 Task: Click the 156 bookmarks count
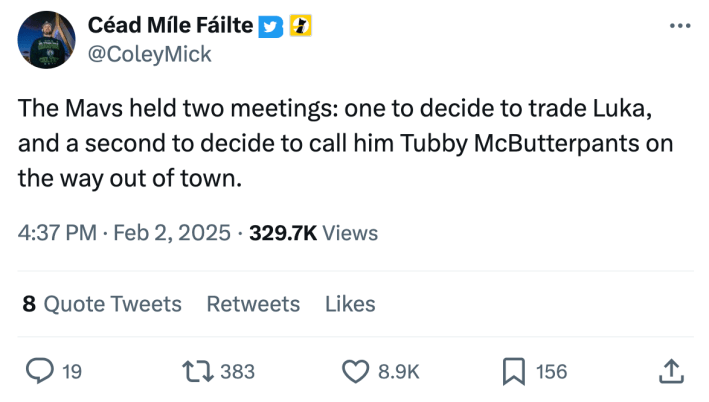[551, 372]
